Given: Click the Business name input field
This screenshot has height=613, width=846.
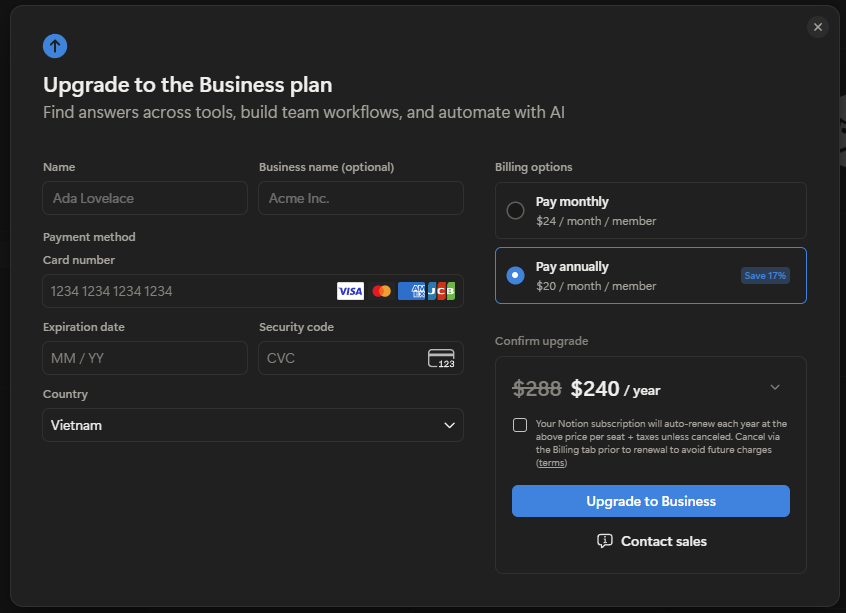Looking at the screenshot, I should click(x=361, y=198).
